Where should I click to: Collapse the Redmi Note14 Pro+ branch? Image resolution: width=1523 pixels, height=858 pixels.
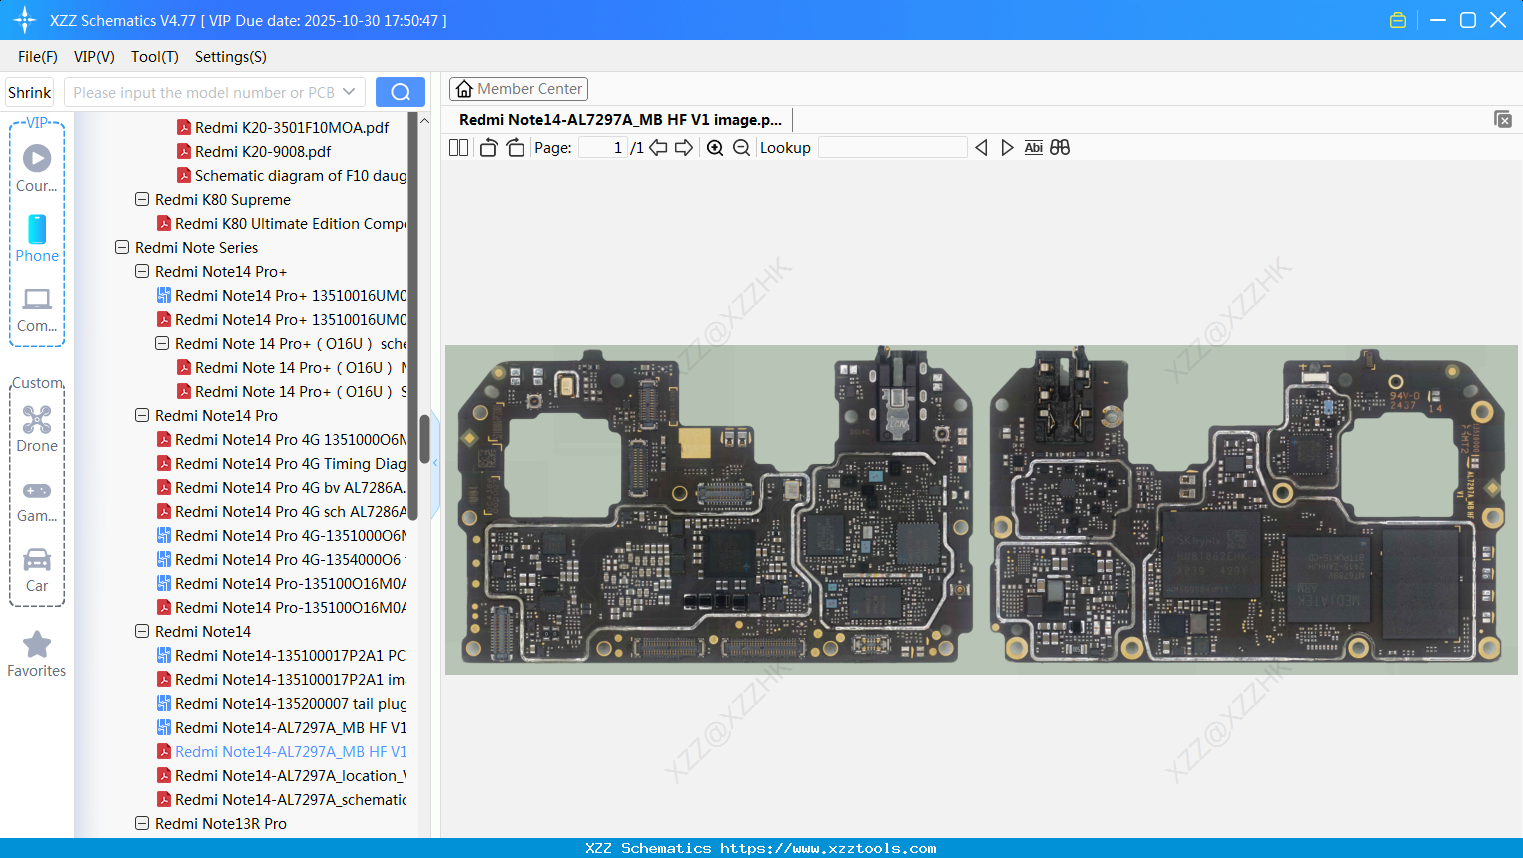[141, 271]
